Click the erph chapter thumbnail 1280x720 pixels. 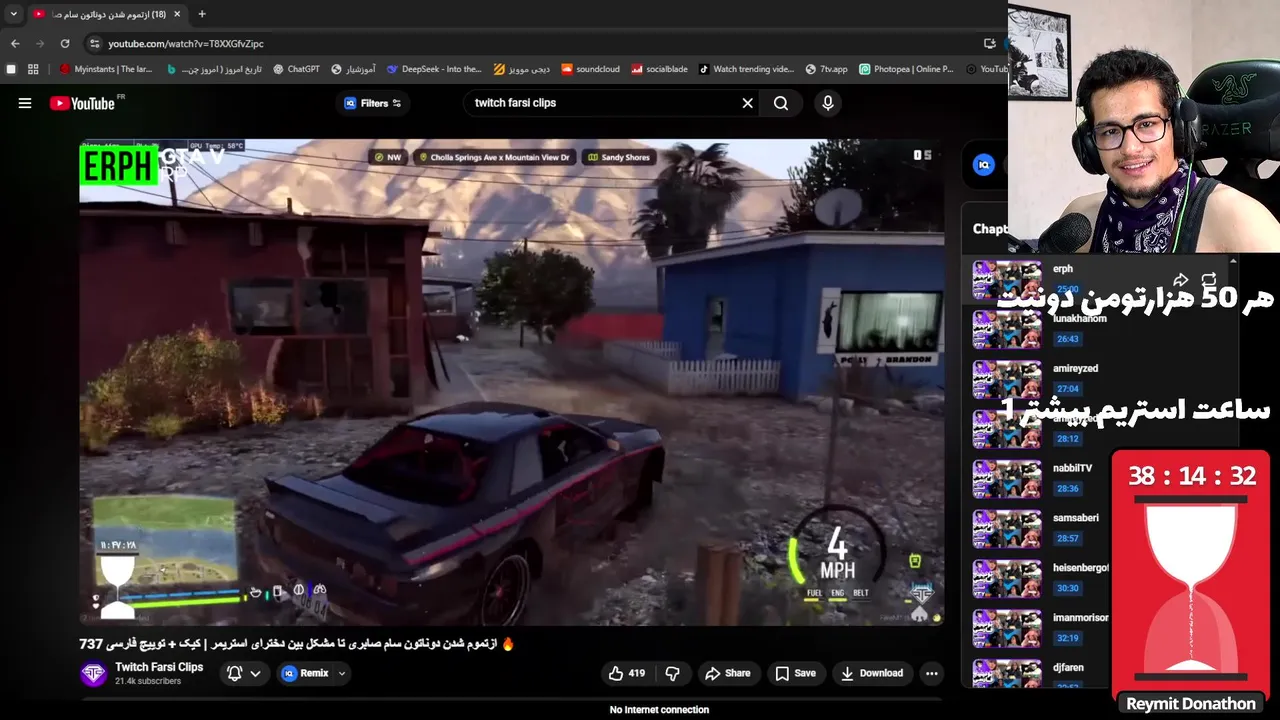tap(1007, 279)
